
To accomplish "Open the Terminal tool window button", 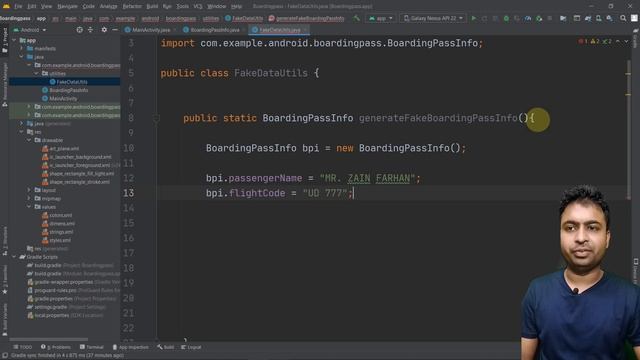I will [92, 347].
